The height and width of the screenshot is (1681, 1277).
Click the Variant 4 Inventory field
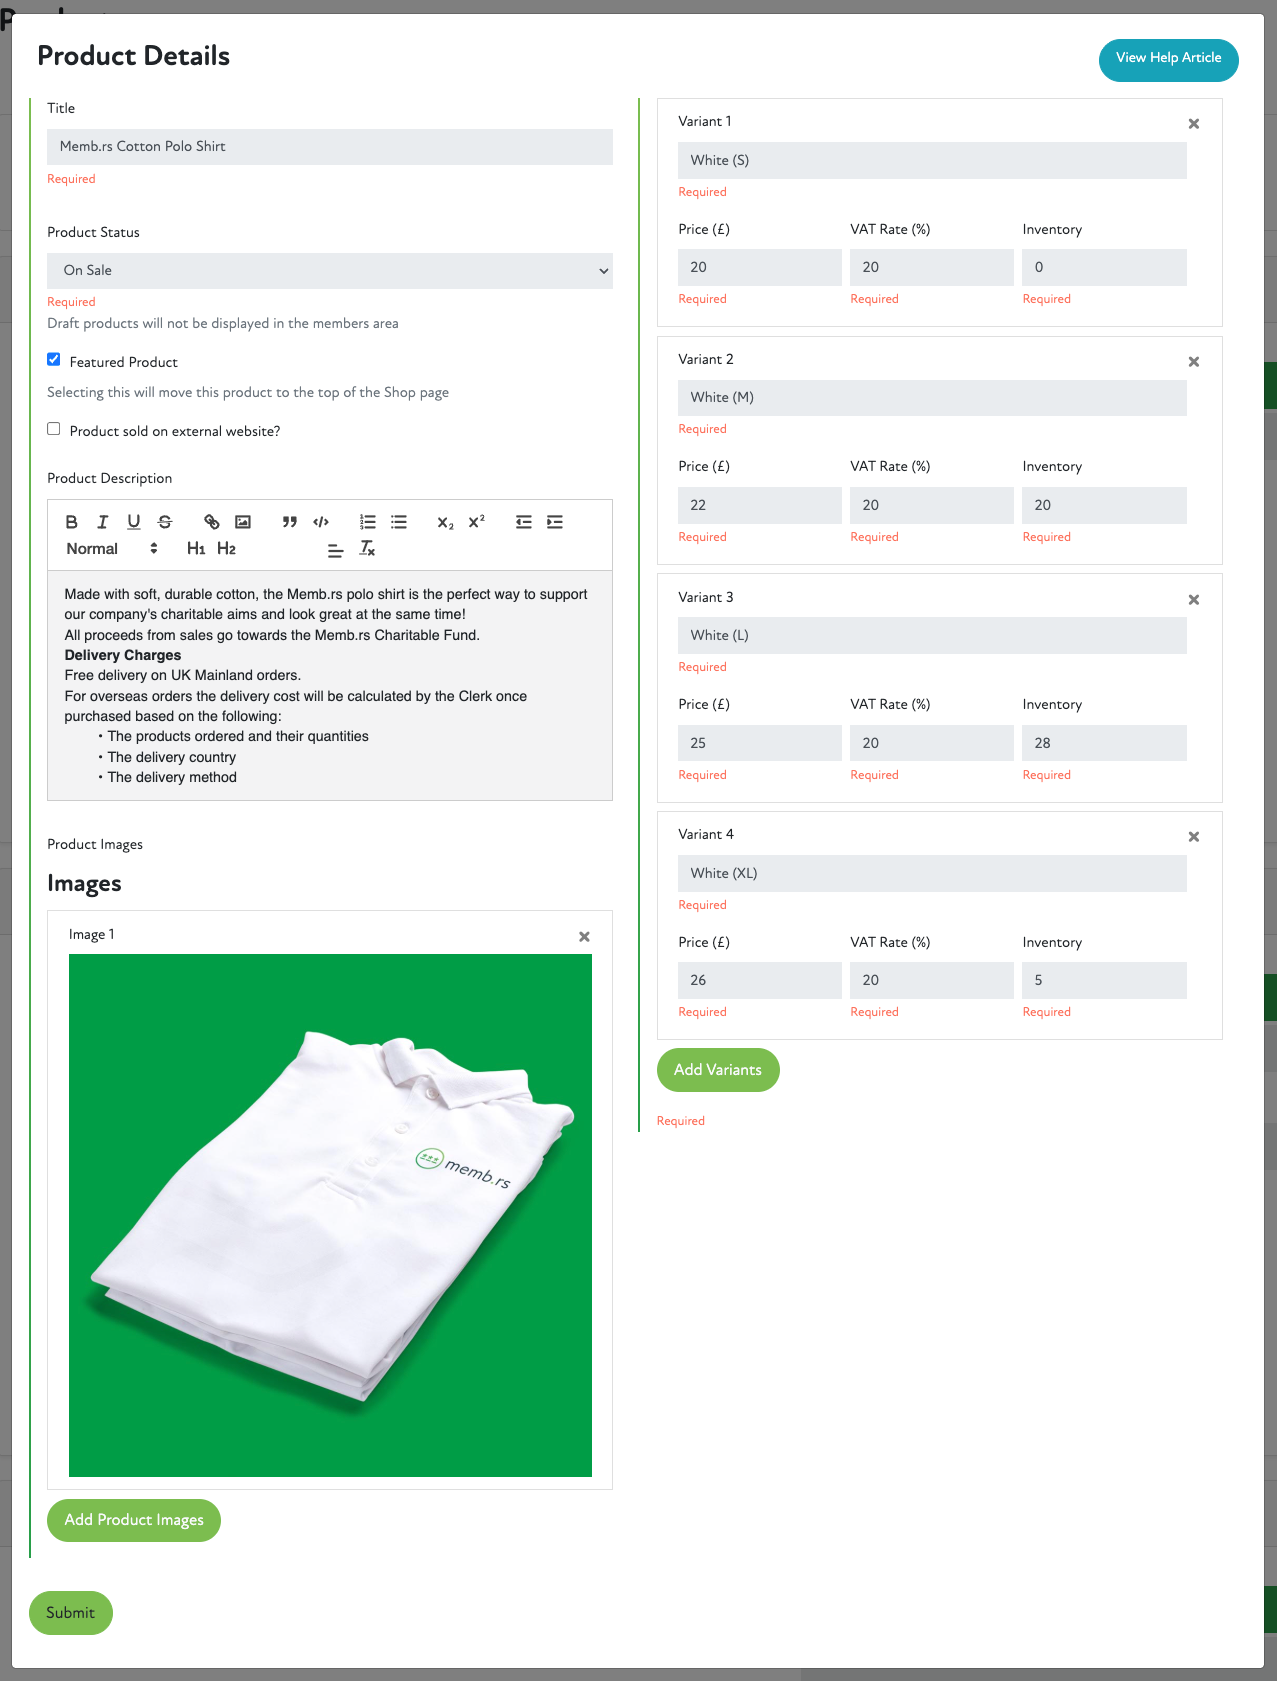(1103, 980)
